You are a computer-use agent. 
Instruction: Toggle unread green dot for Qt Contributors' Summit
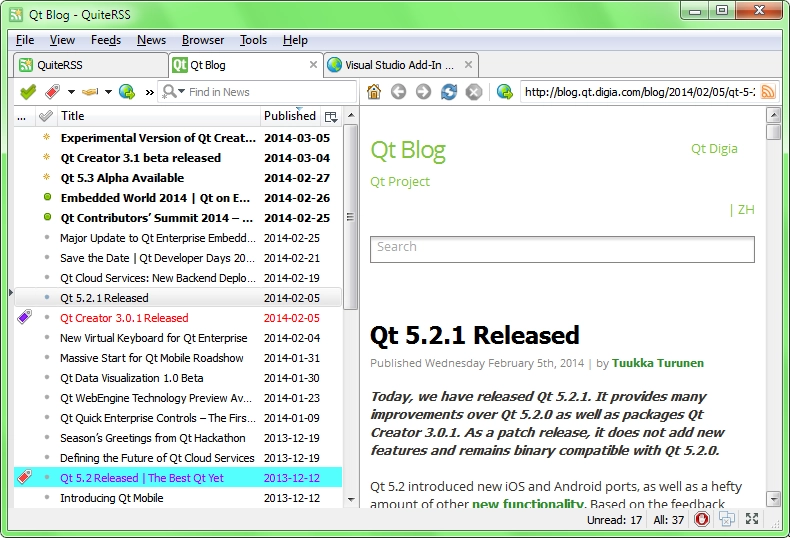(x=47, y=217)
